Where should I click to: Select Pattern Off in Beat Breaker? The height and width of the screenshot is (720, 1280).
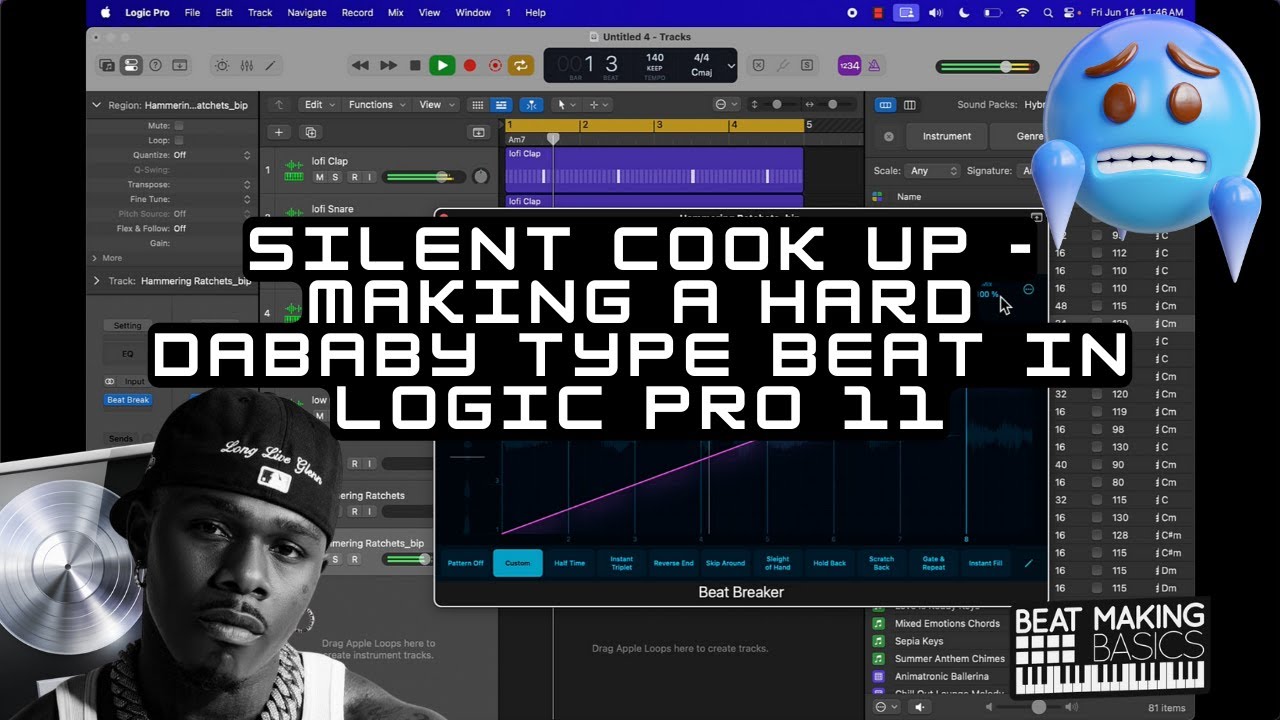tap(465, 563)
